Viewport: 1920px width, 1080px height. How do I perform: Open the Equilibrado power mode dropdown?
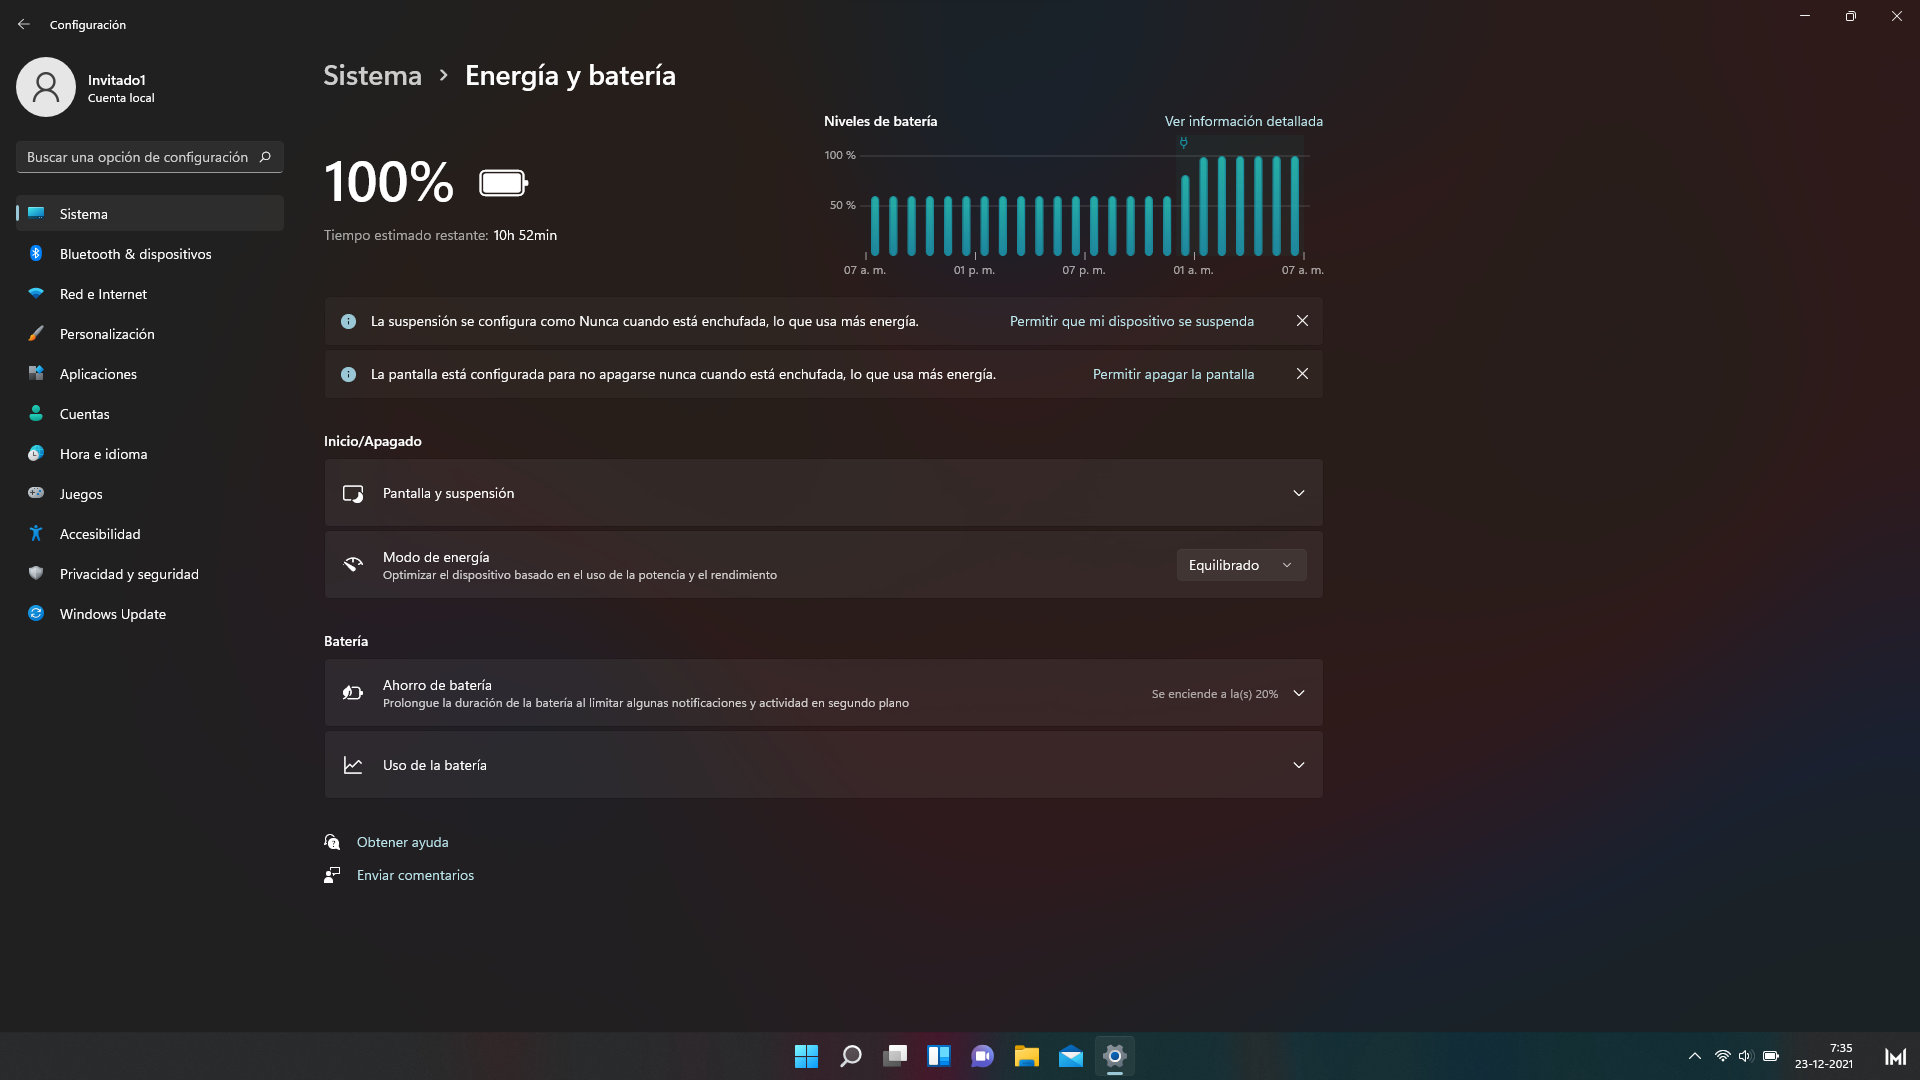pos(1240,565)
